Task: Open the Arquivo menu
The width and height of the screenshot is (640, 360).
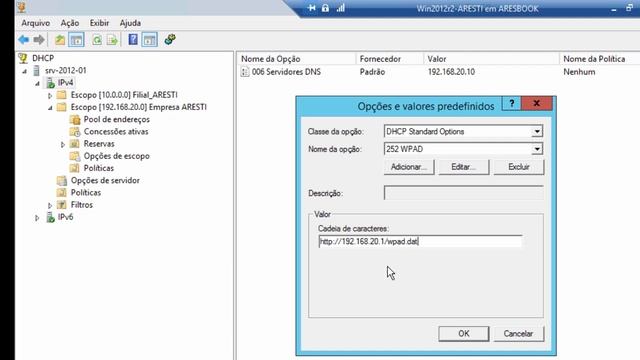Action: 36,23
